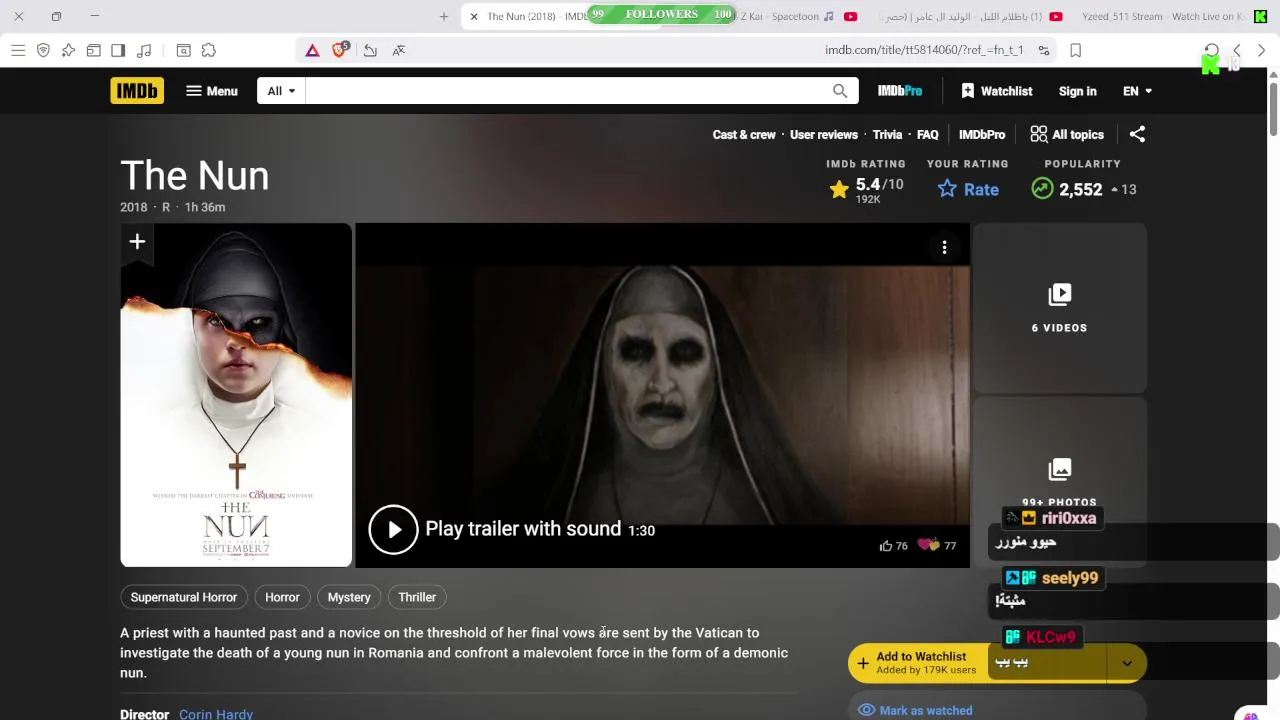Select the Horror genre chip
Image resolution: width=1280 pixels, height=720 pixels.
pyautogui.click(x=282, y=597)
